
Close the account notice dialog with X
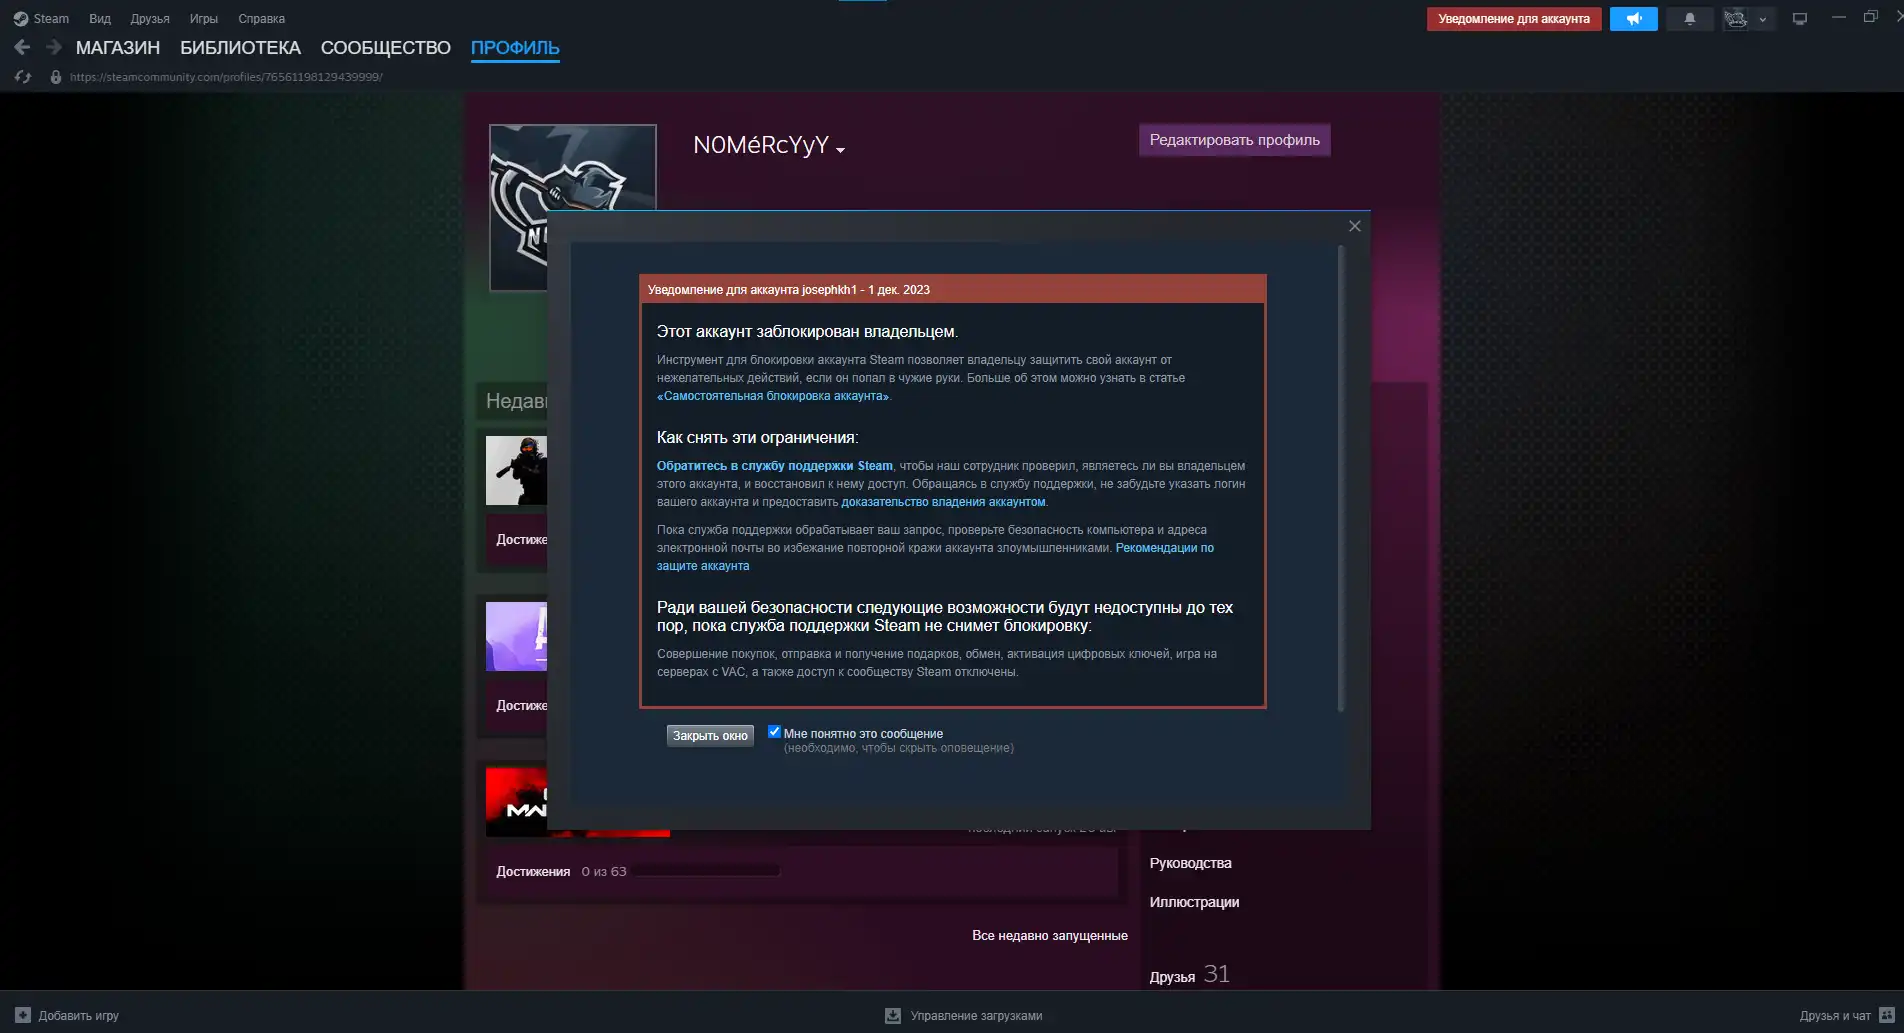1355,226
